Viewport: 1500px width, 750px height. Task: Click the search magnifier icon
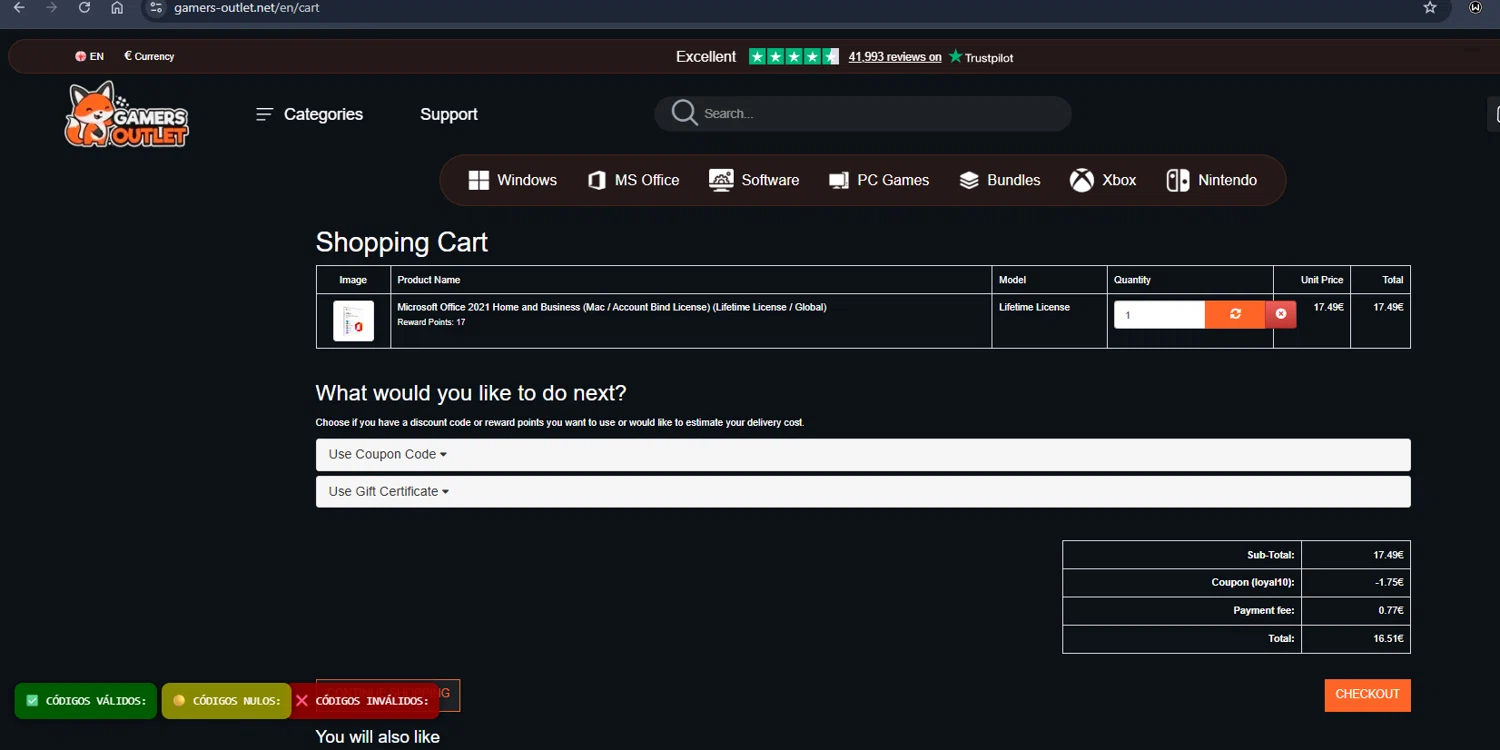point(684,113)
